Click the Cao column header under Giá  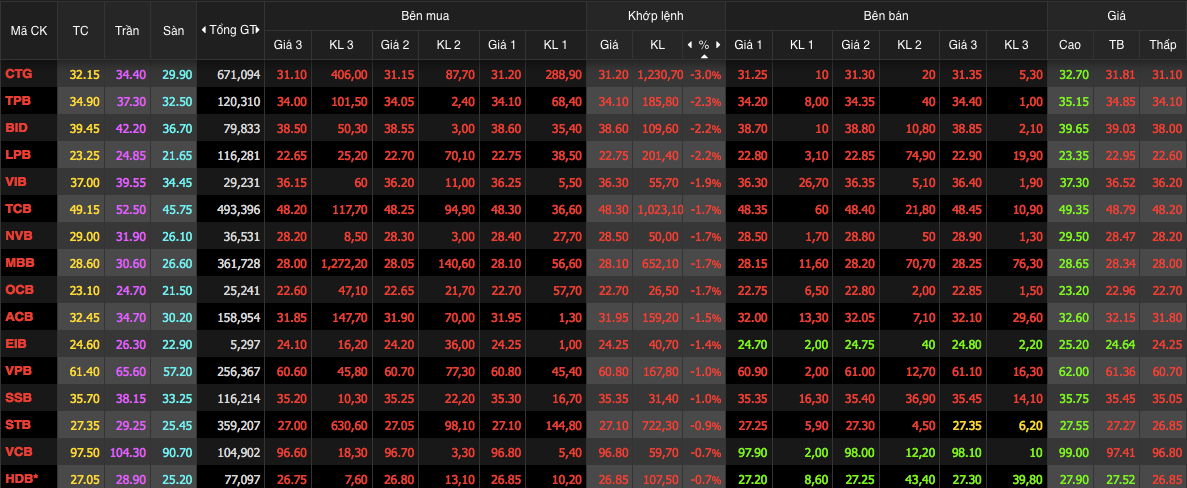(1069, 45)
